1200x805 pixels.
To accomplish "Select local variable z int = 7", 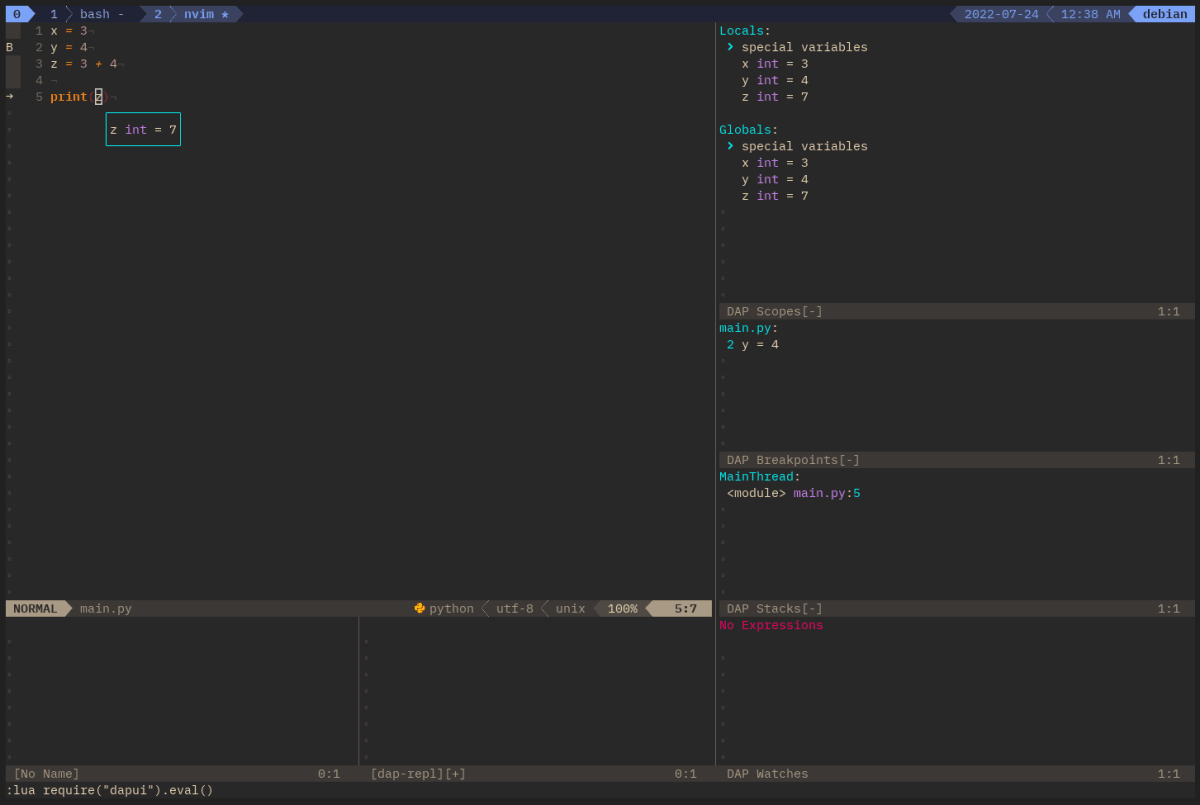I will pos(775,97).
